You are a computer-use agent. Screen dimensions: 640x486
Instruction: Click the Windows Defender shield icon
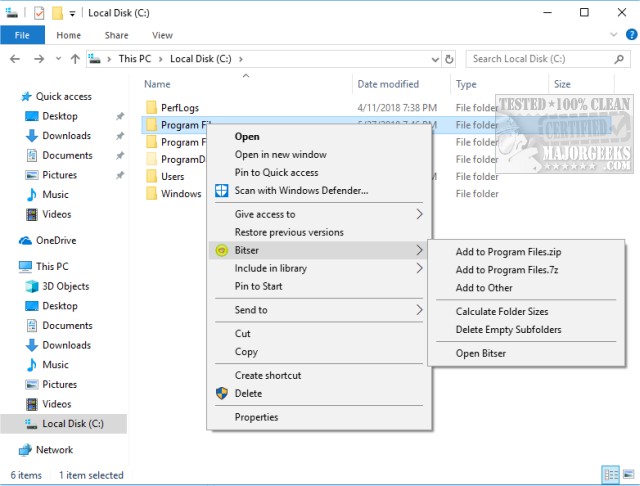[x=222, y=190]
